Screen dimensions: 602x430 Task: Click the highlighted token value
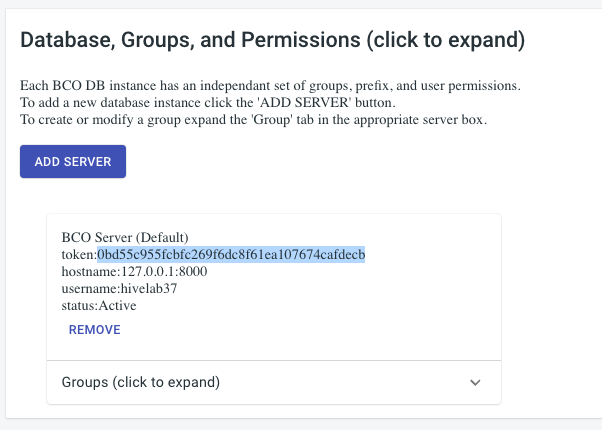point(231,255)
